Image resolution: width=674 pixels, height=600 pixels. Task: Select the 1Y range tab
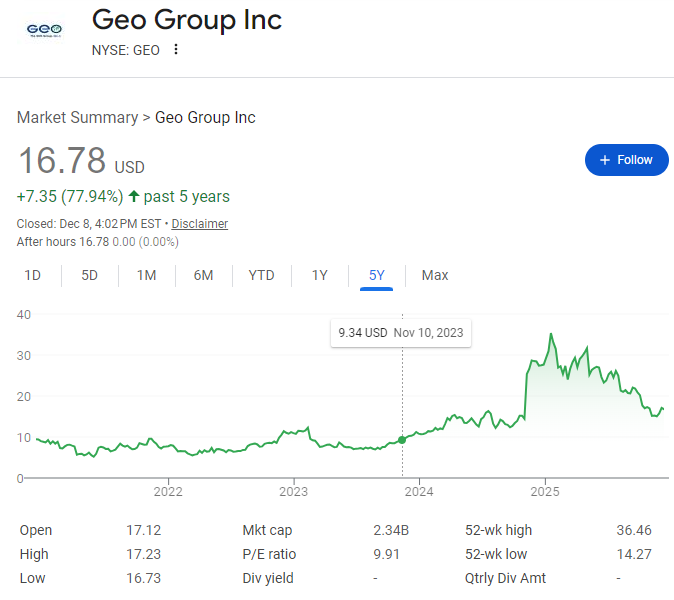[x=319, y=275]
